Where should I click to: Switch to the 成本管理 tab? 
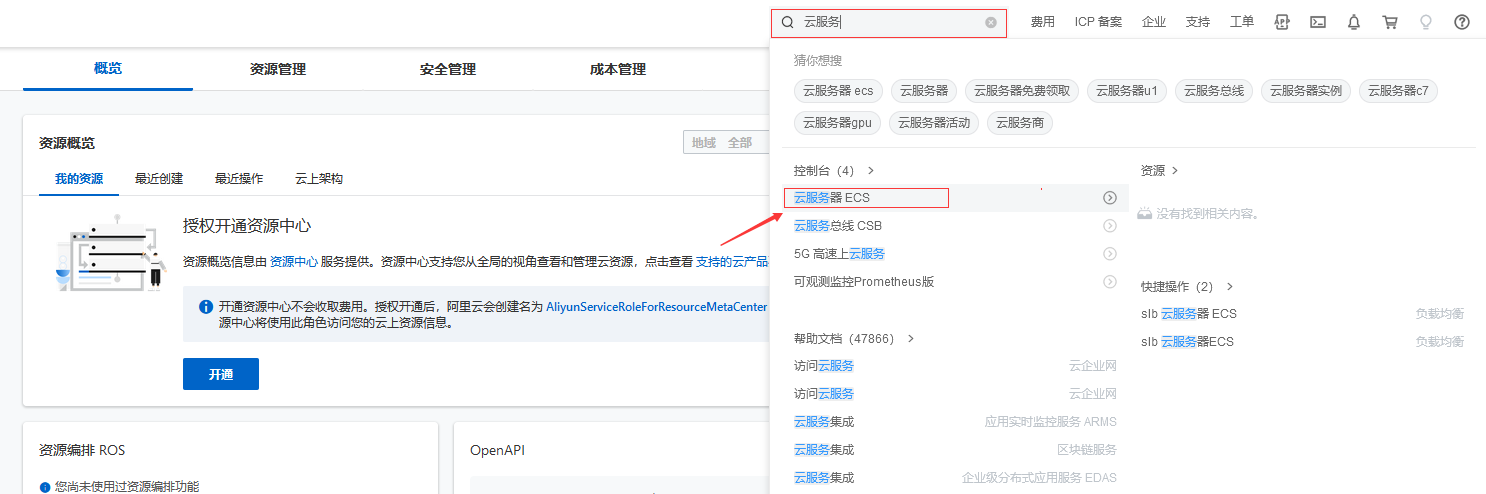tap(618, 69)
